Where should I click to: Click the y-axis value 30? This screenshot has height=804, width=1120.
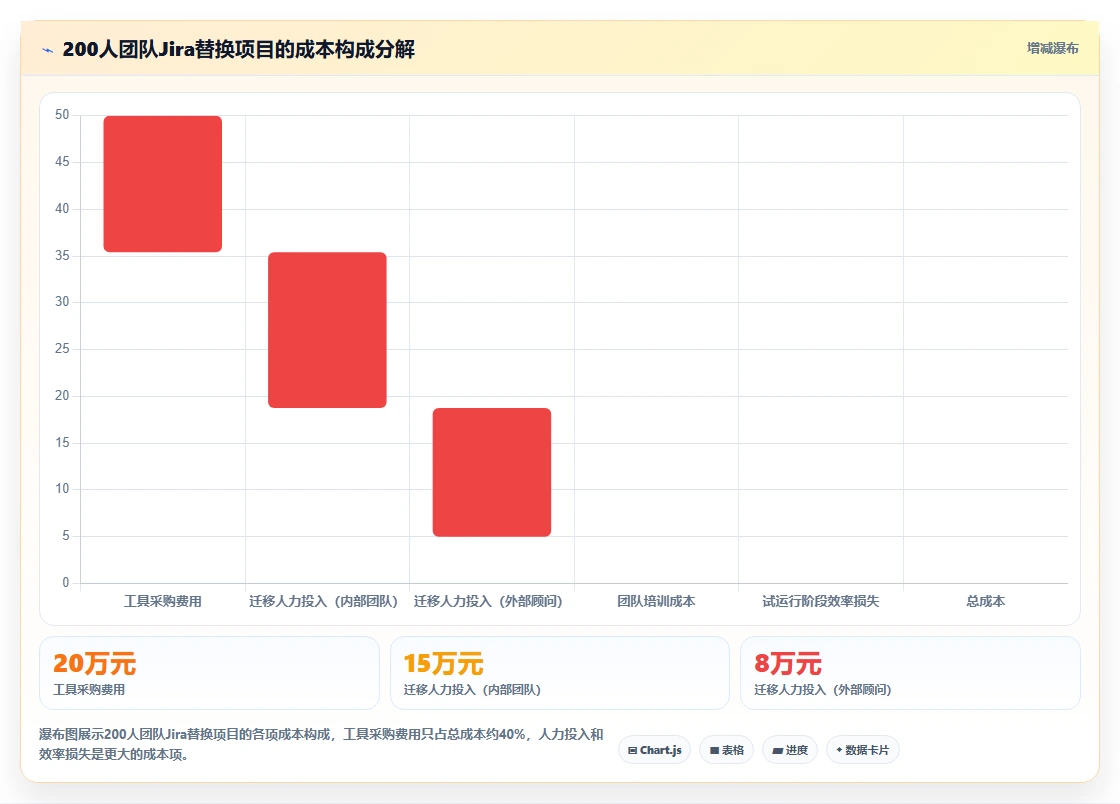[62, 302]
